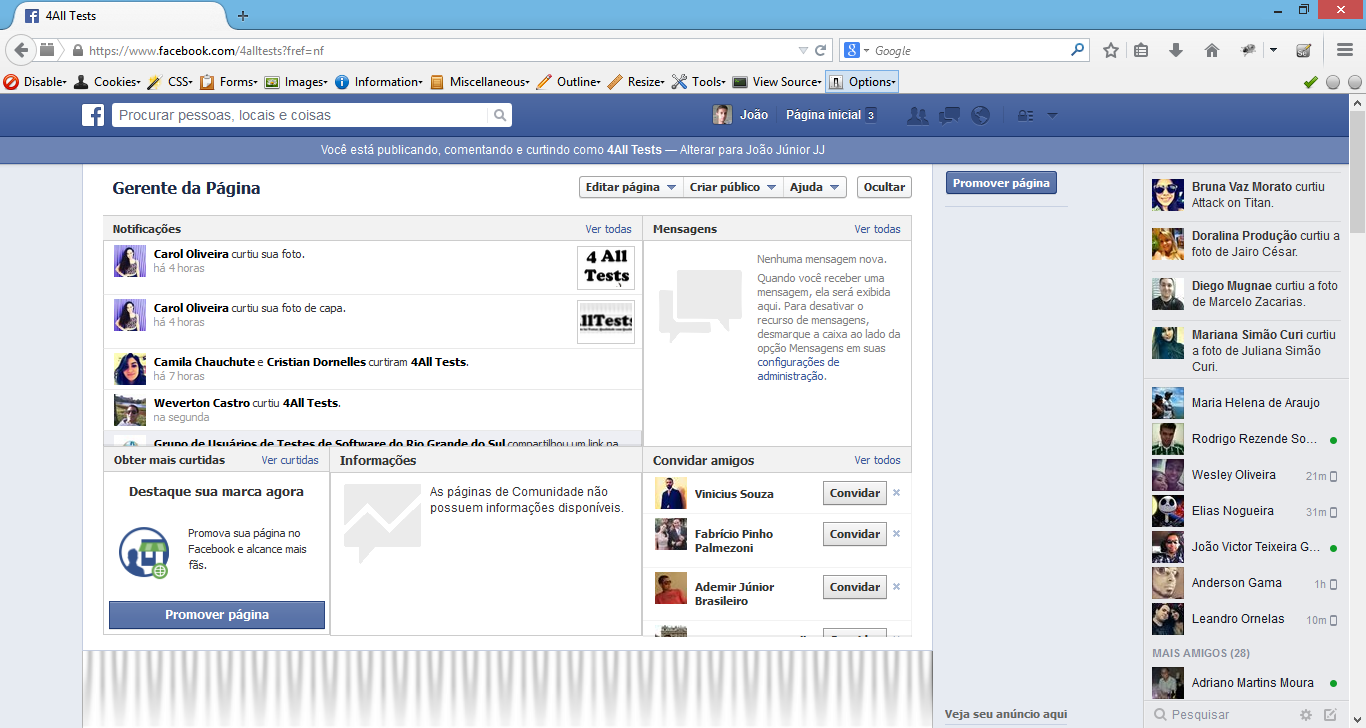Open downloads arrow icon
Image resolution: width=1366 pixels, height=728 pixels.
1176,50
